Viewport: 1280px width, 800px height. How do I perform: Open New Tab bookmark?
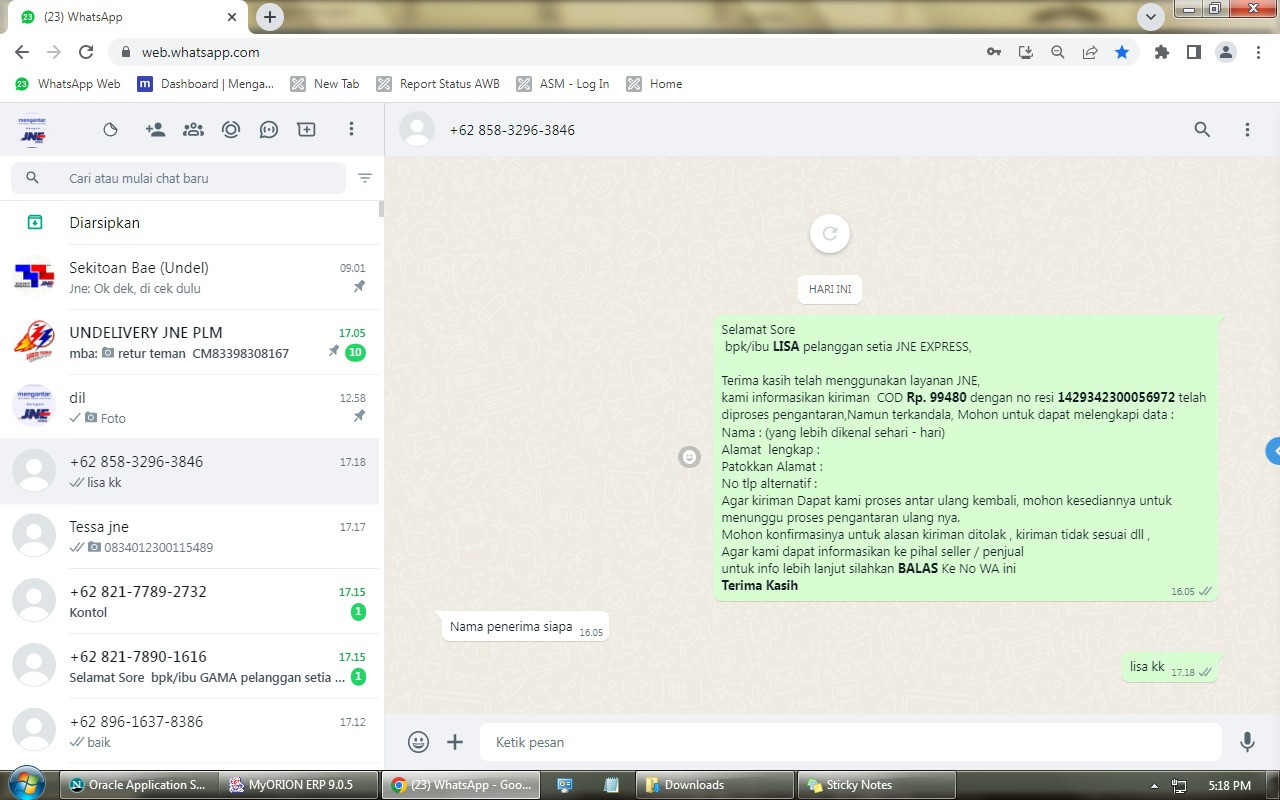325,84
